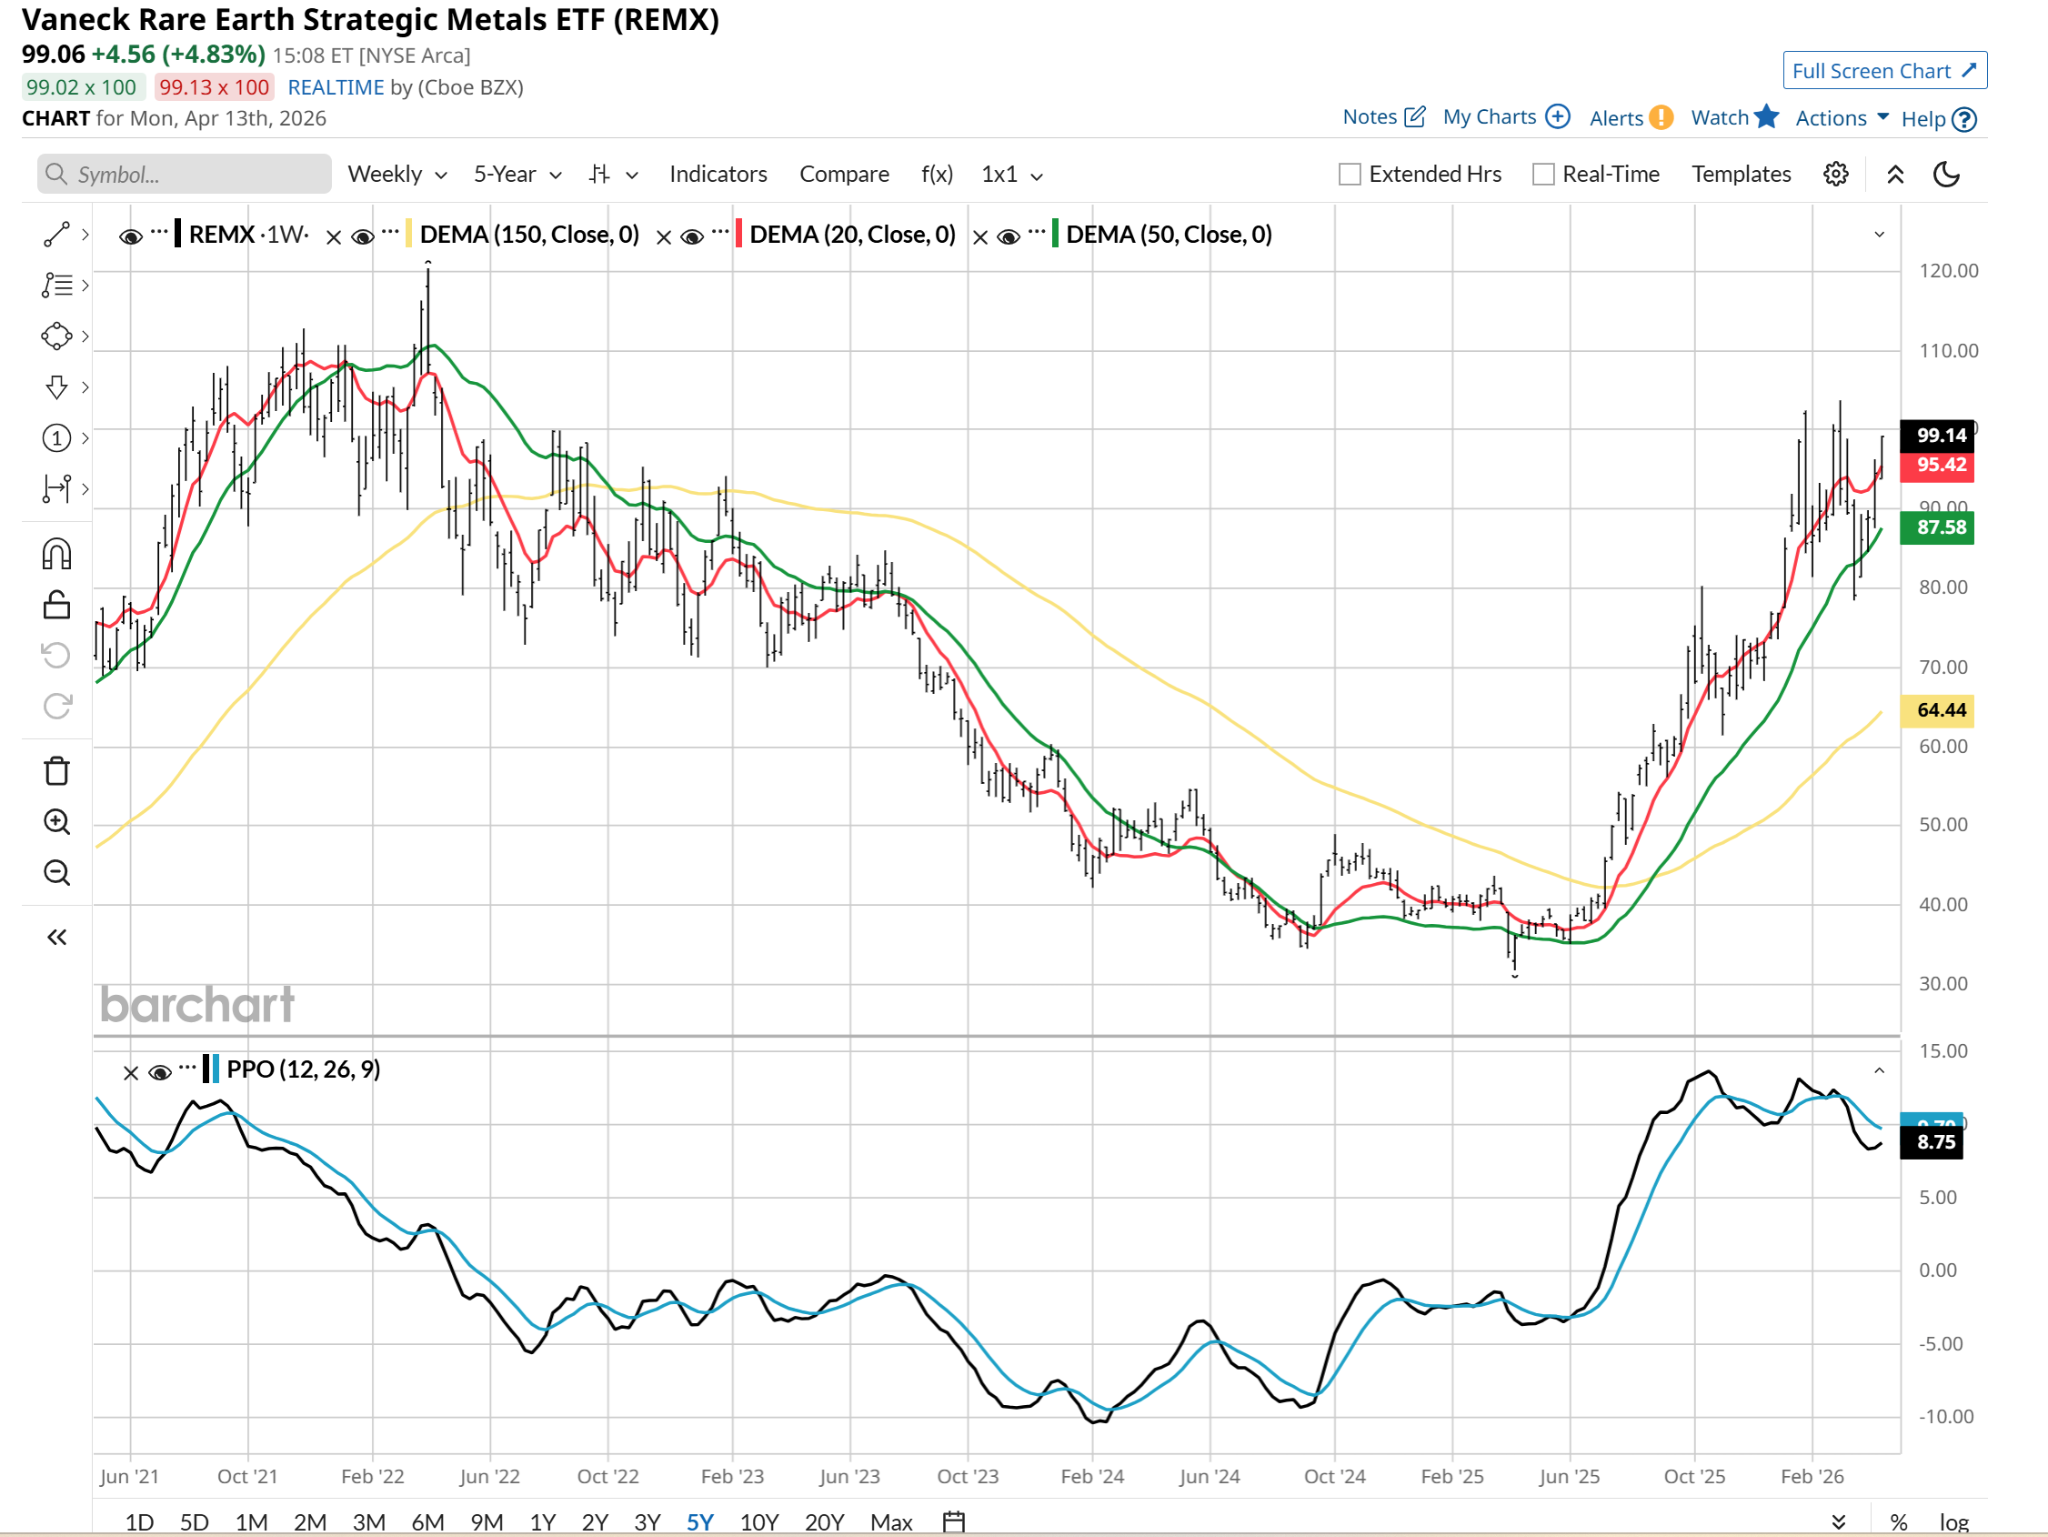Hide the DEMA (20, Close, 0) indicator
The width and height of the screenshot is (2048, 1537).
[x=692, y=237]
